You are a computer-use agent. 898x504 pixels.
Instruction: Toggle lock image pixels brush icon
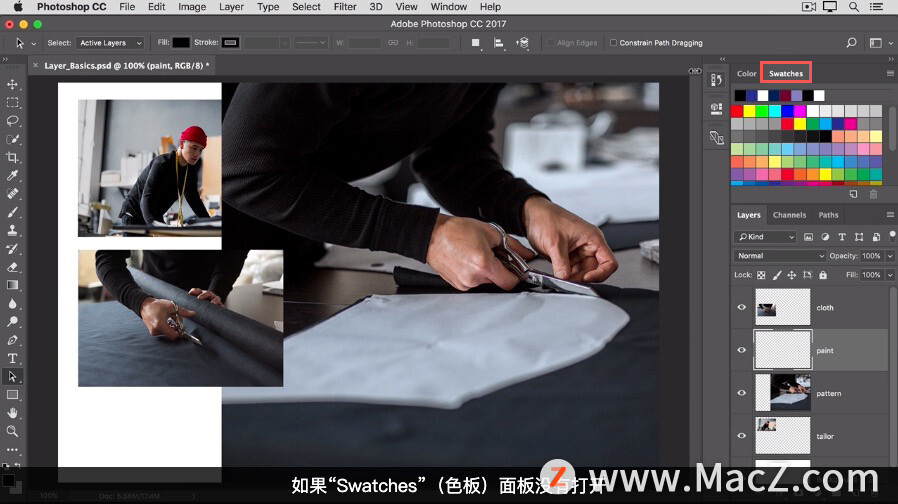tap(777, 275)
